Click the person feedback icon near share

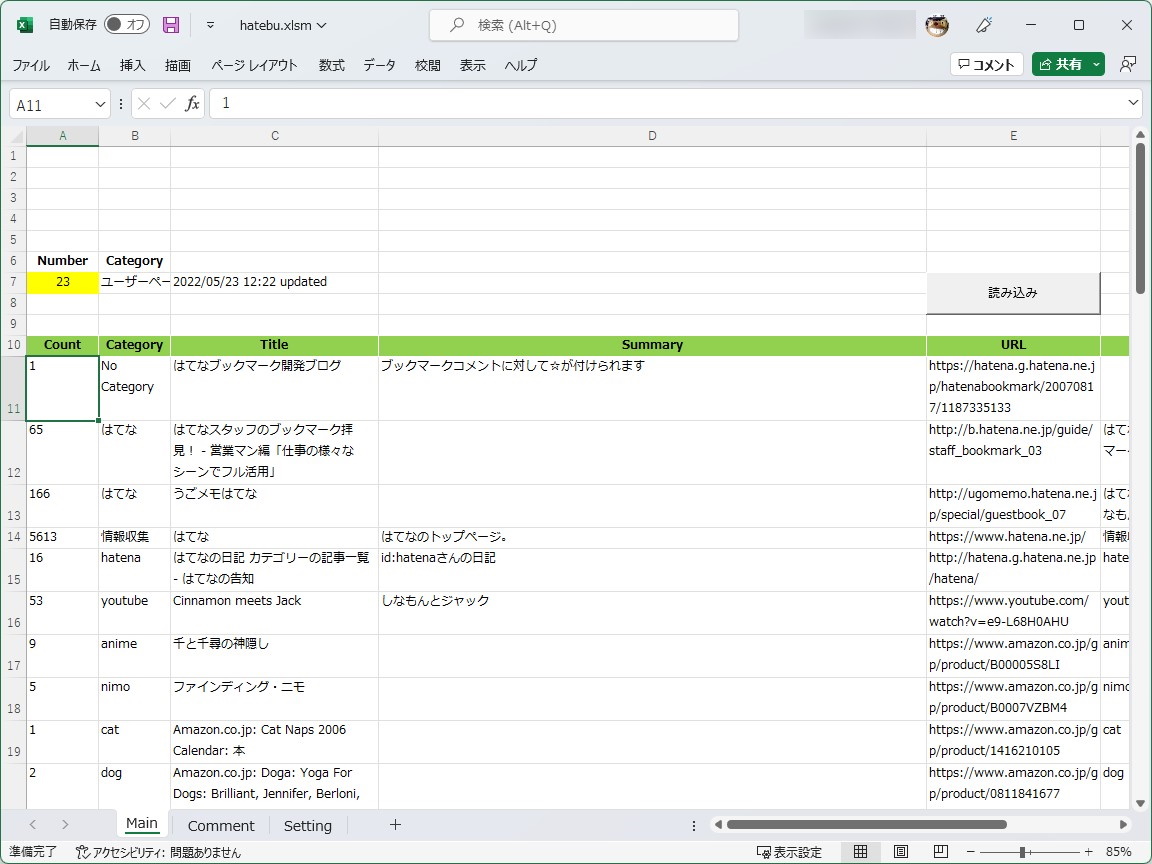pyautogui.click(x=1128, y=65)
